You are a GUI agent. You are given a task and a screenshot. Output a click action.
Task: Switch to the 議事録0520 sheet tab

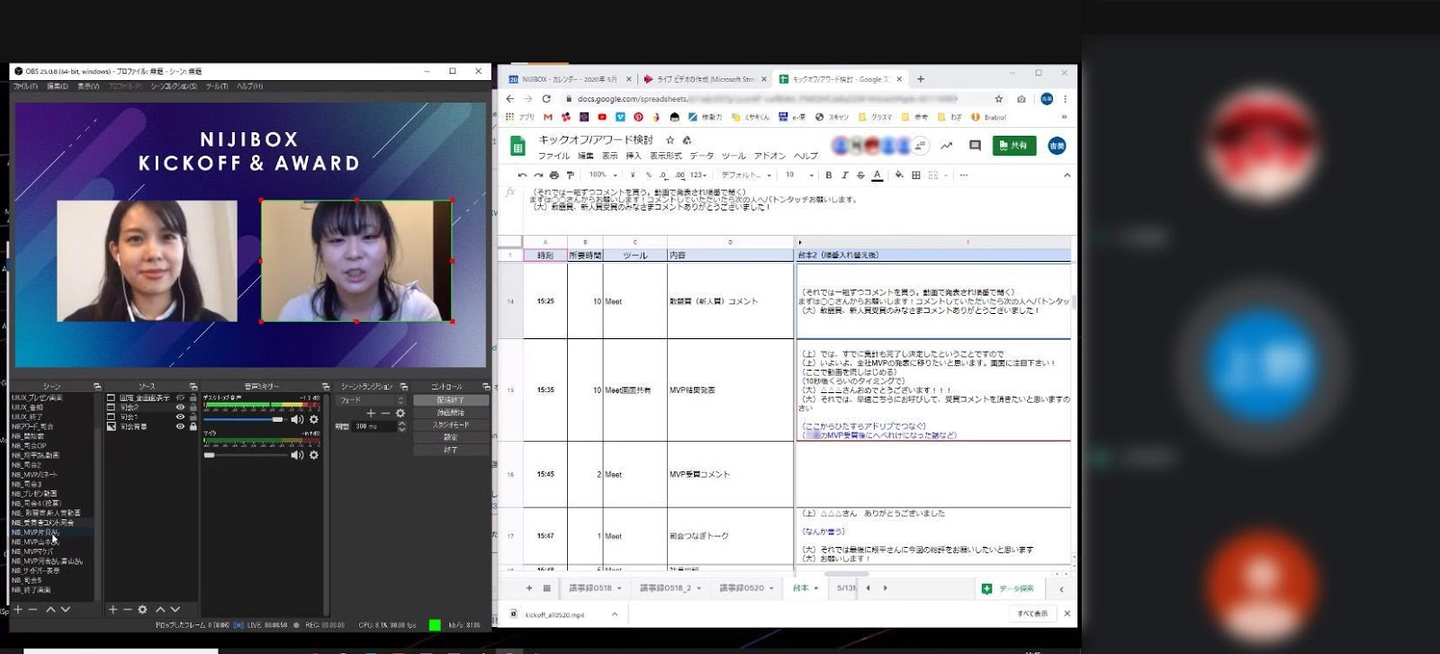pos(741,588)
